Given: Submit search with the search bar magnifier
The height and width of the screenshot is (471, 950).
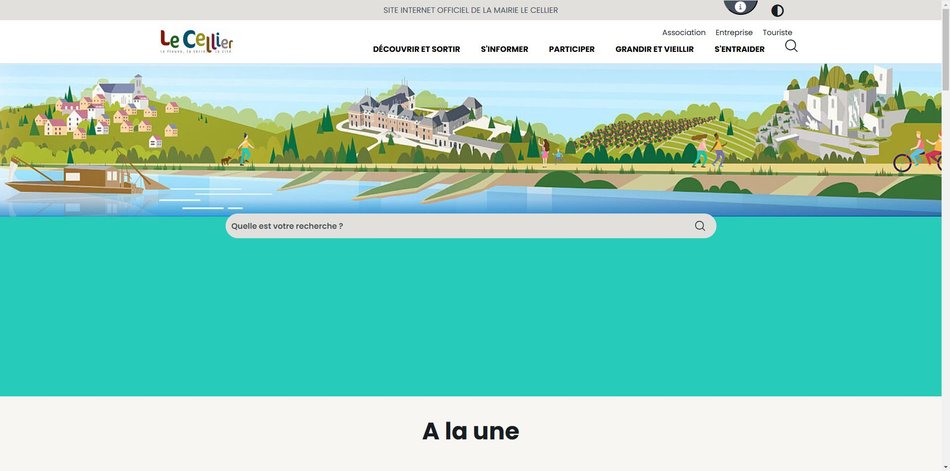Looking at the screenshot, I should pyautogui.click(x=700, y=226).
